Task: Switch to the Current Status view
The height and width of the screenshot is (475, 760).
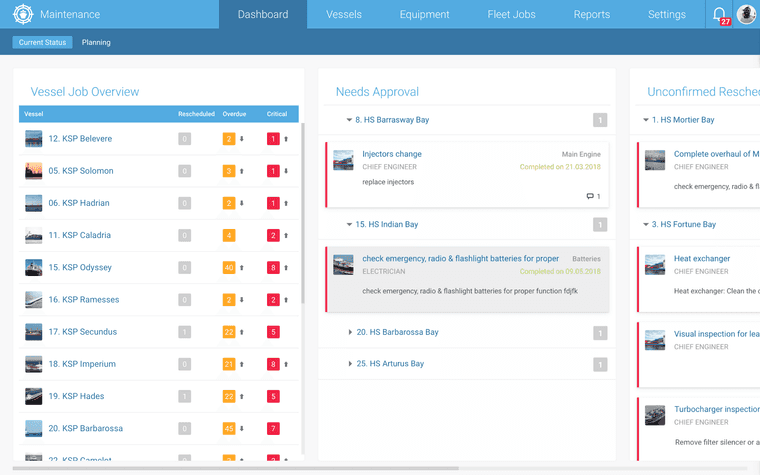Action: [43, 43]
